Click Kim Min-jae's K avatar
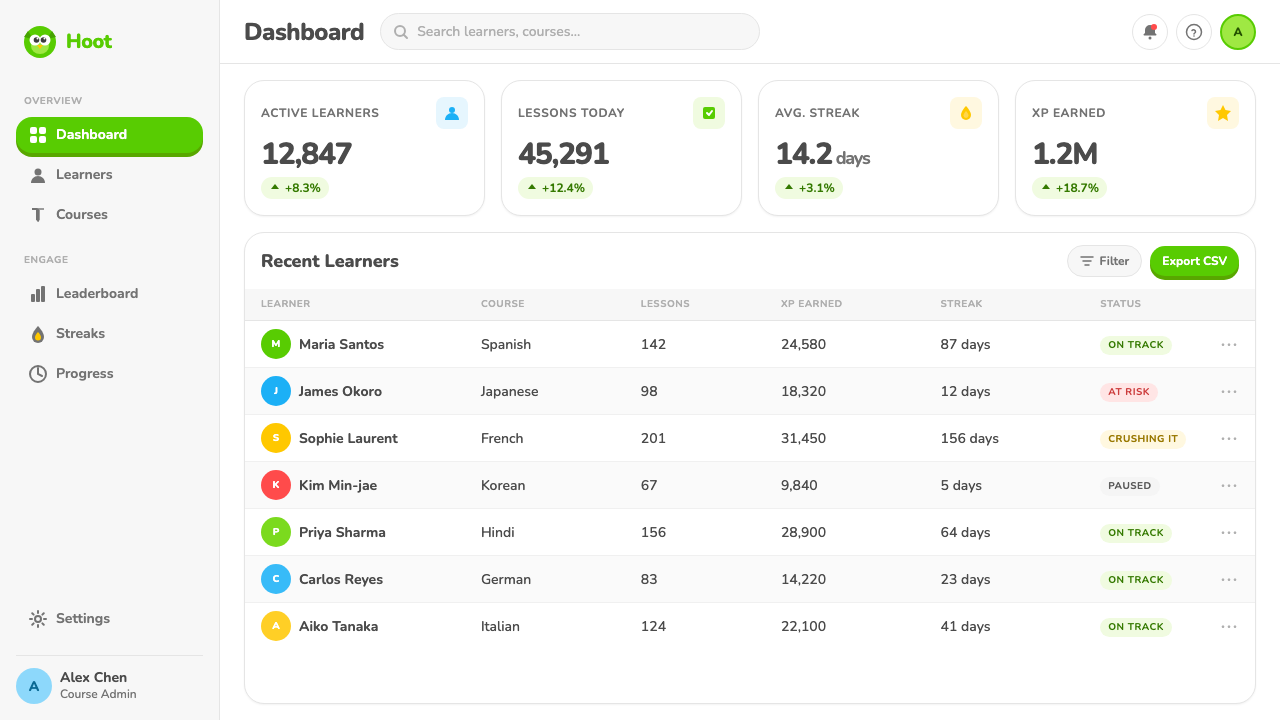The height and width of the screenshot is (720, 1280). tap(276, 485)
